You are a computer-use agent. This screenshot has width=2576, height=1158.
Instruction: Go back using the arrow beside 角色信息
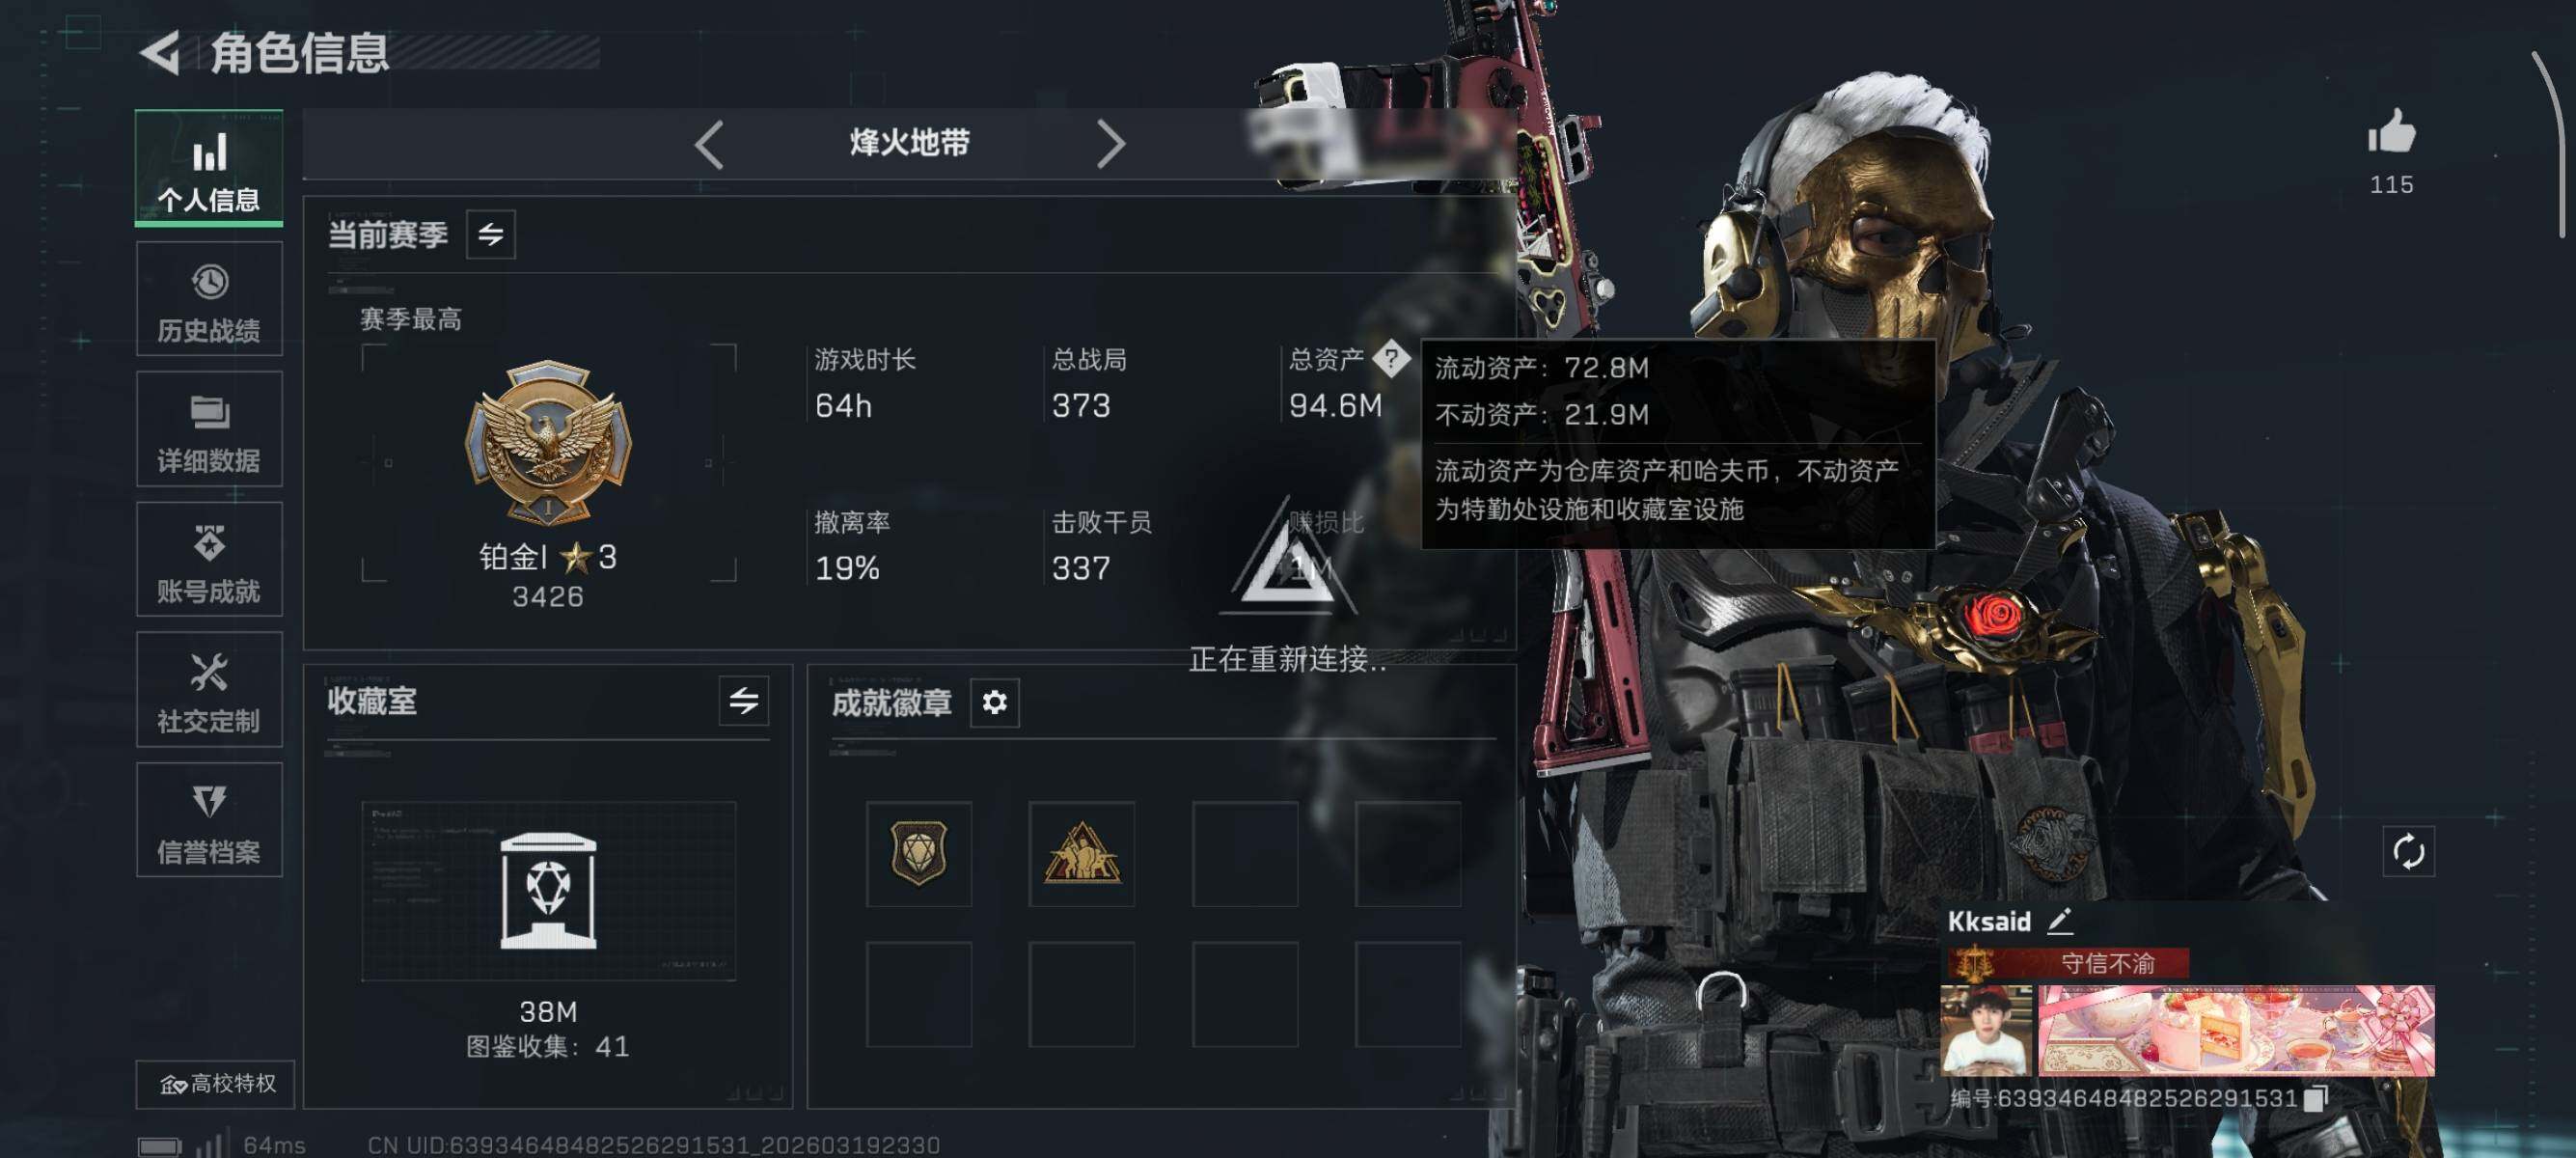pyautogui.click(x=160, y=52)
